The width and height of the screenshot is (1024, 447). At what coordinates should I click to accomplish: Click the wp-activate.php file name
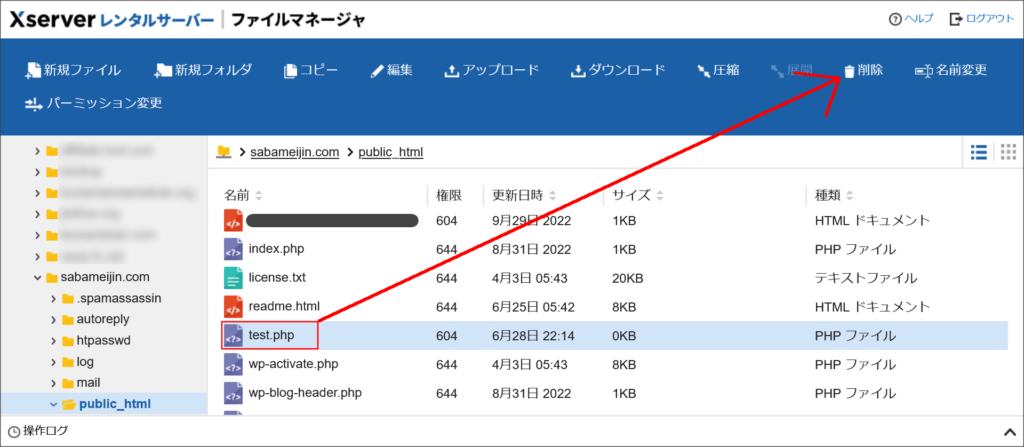pyautogui.click(x=293, y=363)
